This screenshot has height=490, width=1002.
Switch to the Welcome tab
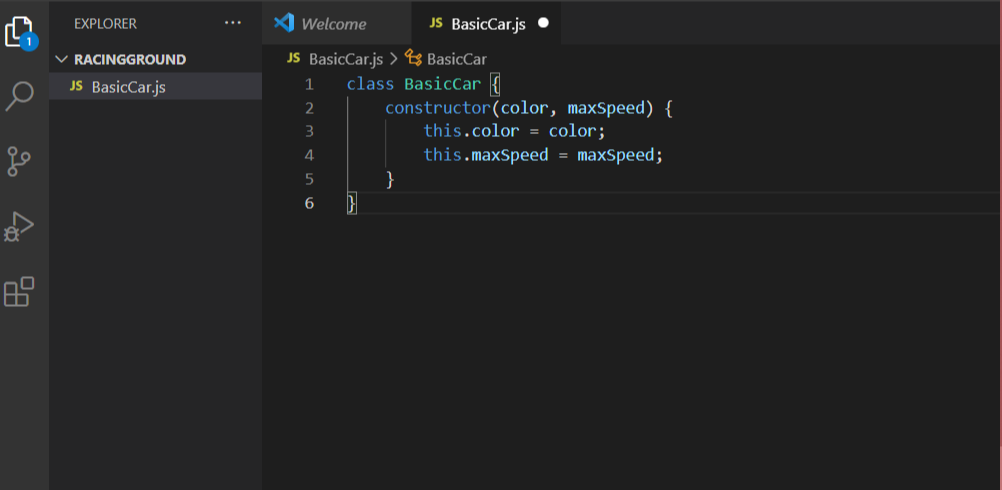(334, 24)
